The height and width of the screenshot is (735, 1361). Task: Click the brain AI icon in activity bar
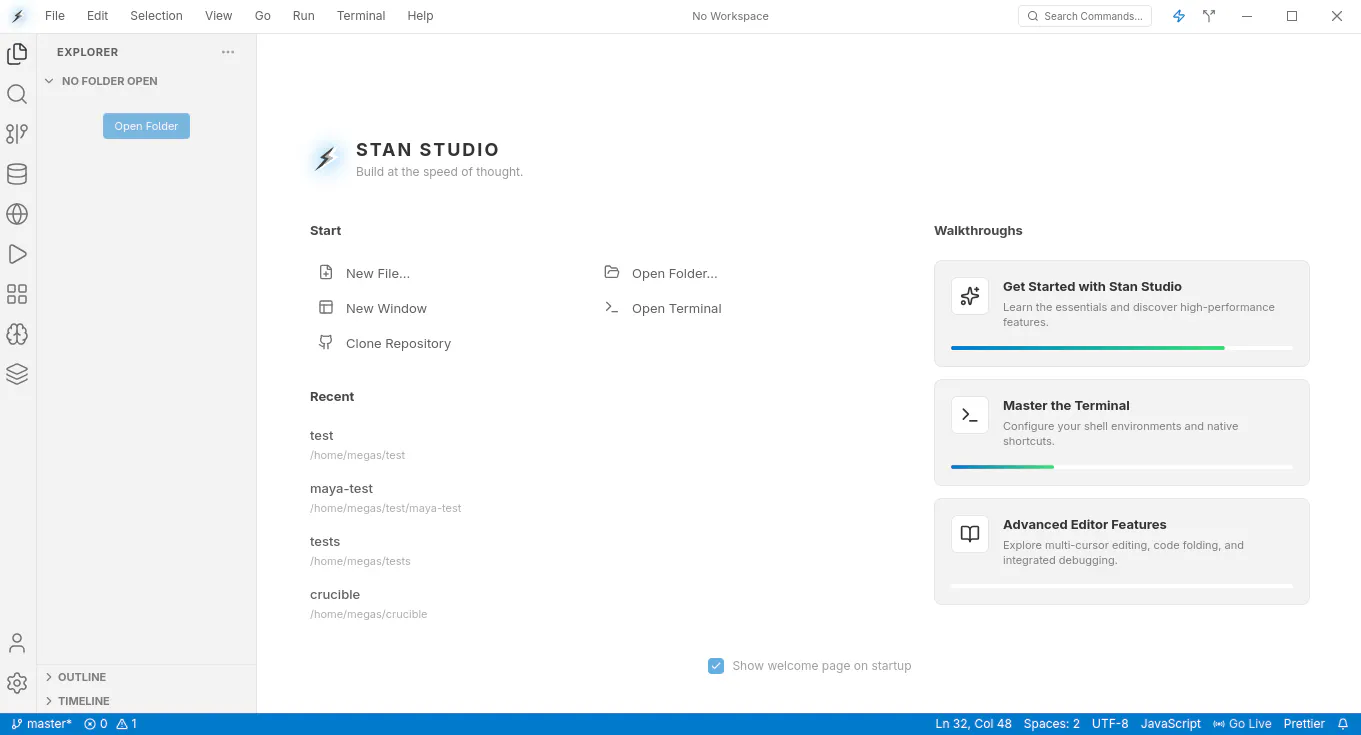click(17, 334)
